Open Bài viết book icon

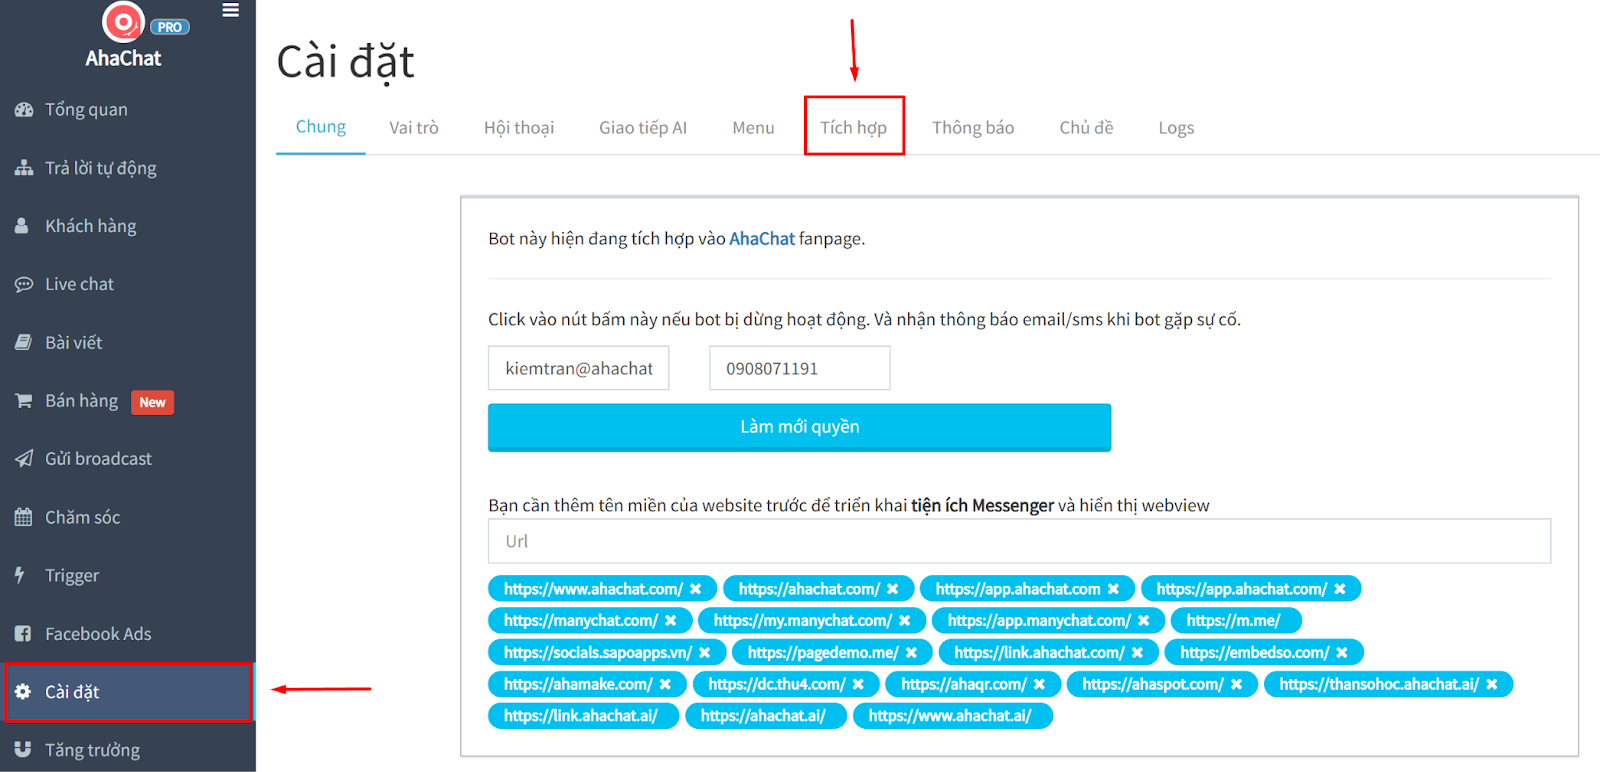click(x=23, y=343)
